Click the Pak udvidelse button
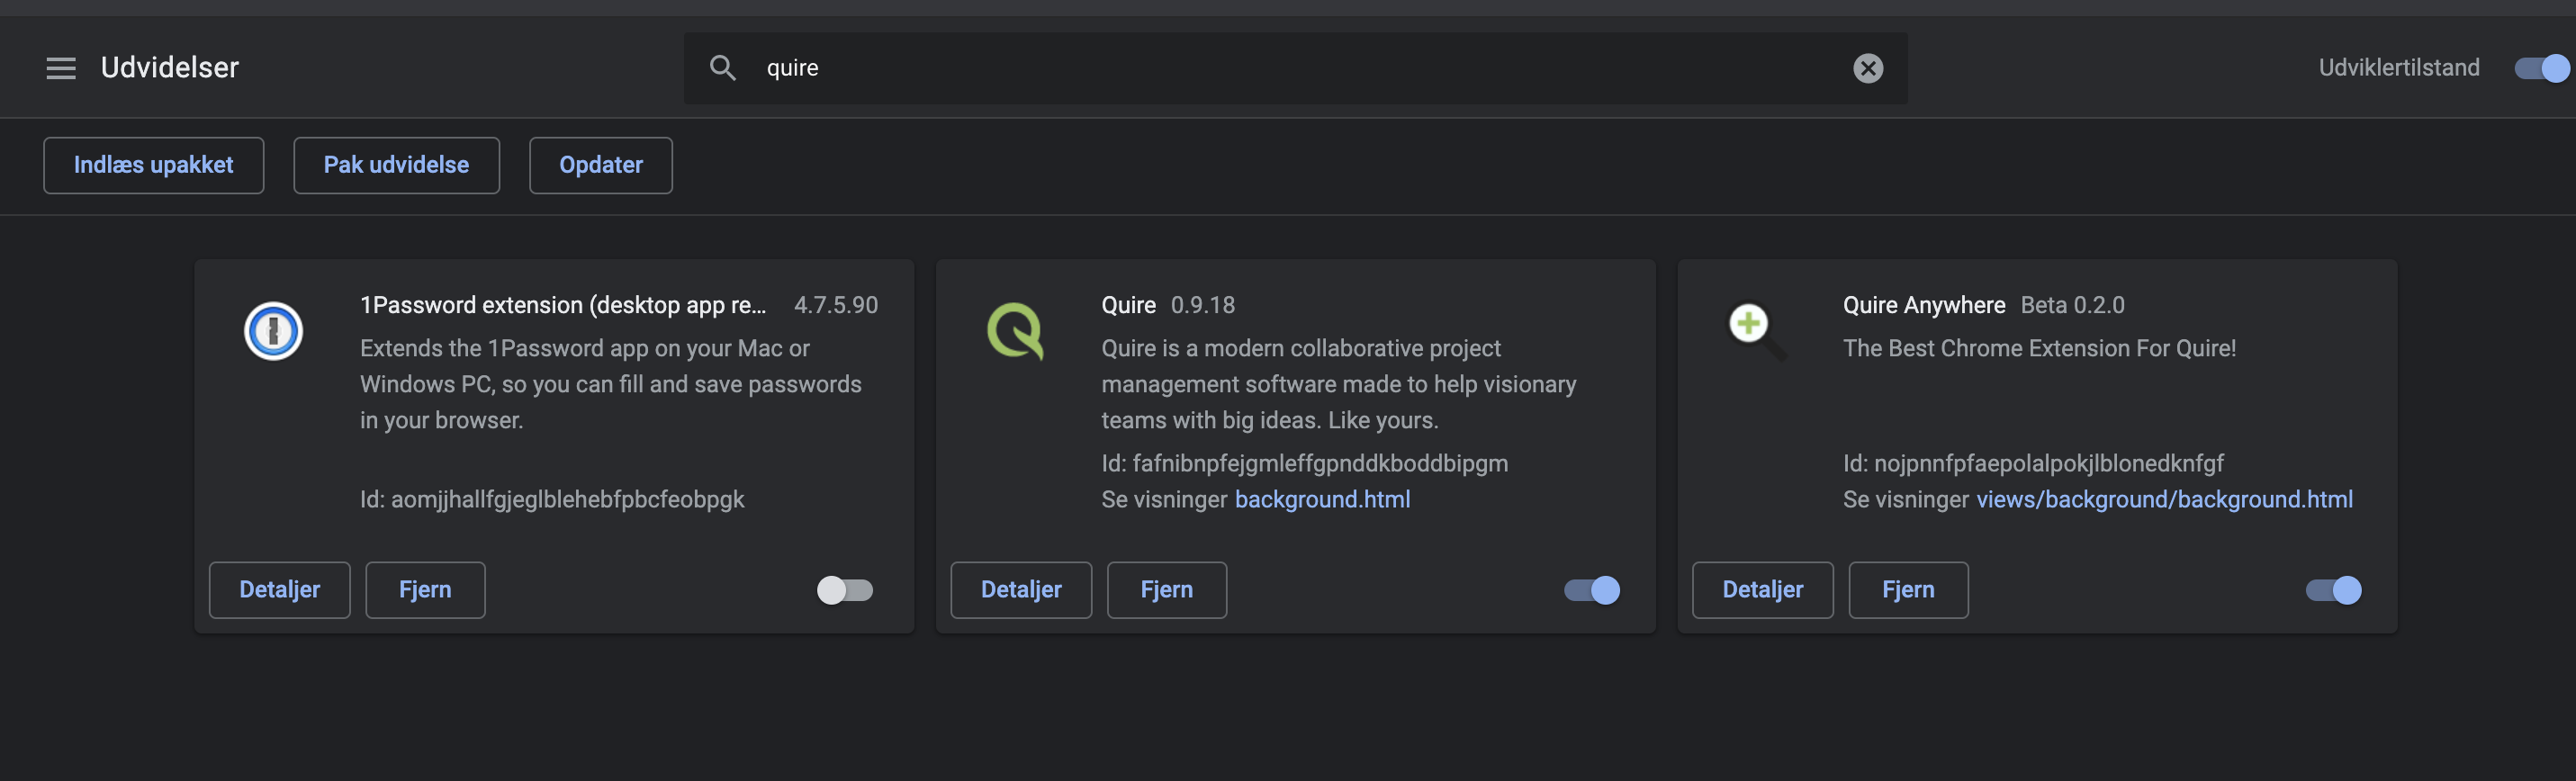Screen dimensions: 2576x781 coord(396,165)
